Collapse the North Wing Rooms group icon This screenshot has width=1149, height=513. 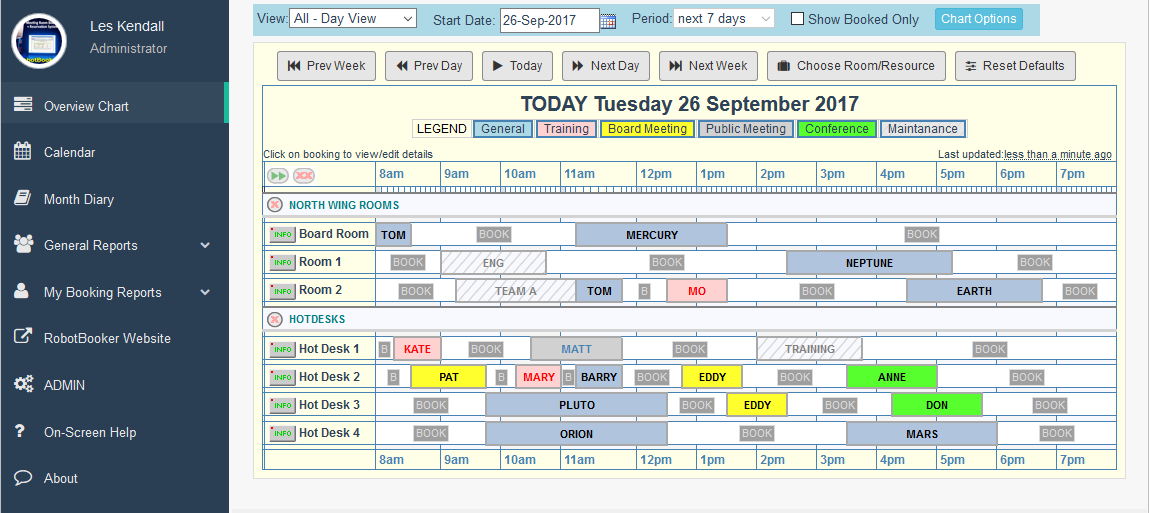[275, 205]
